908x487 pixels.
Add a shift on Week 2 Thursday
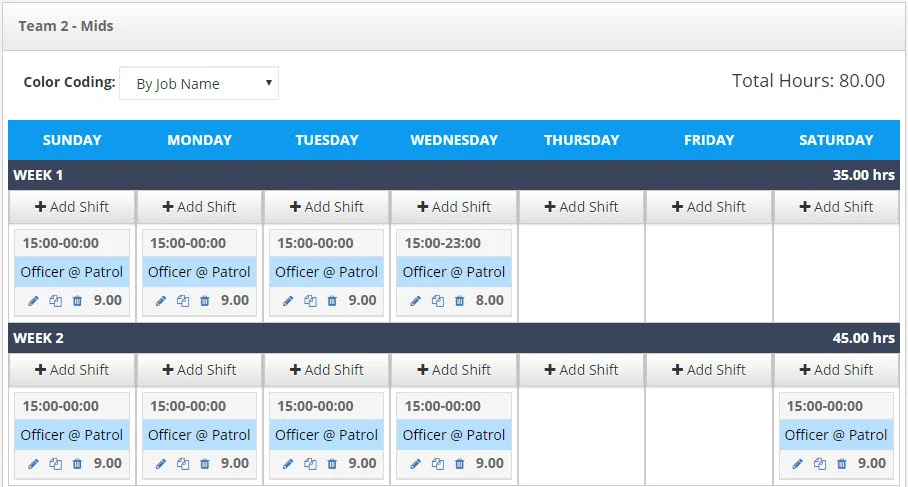click(581, 369)
